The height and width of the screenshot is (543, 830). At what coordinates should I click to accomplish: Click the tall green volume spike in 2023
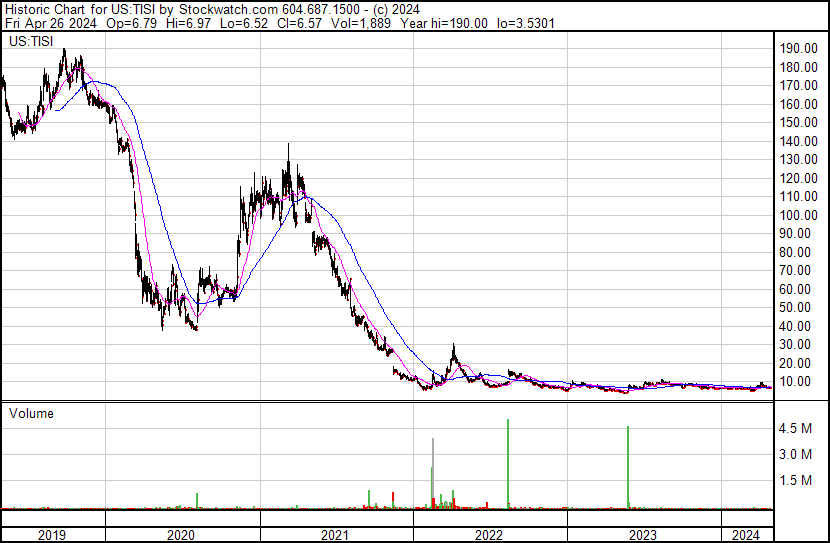pyautogui.click(x=628, y=467)
